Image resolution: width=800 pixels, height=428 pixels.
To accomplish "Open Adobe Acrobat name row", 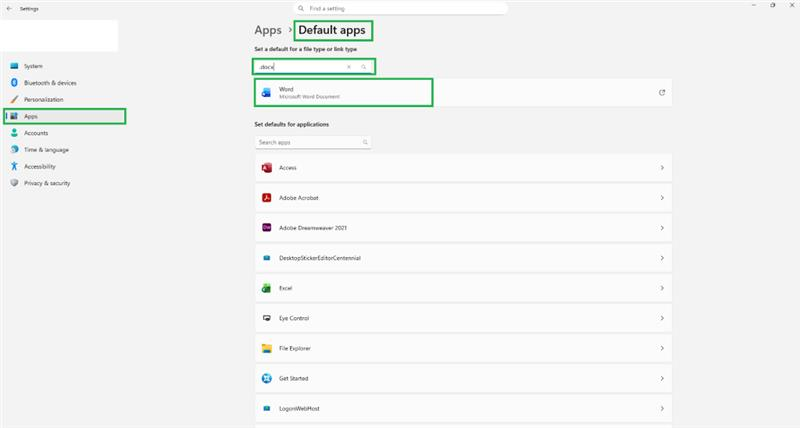I will (x=463, y=198).
